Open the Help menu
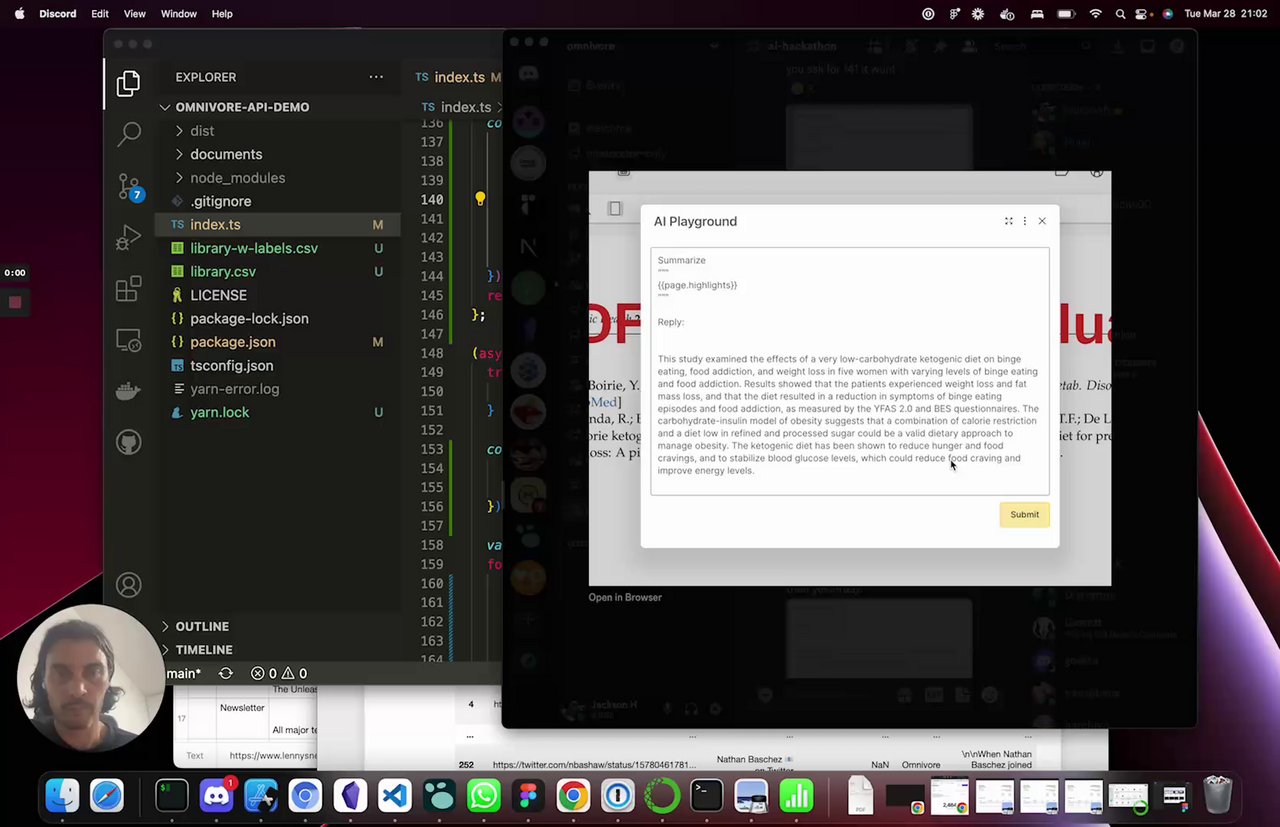 (x=222, y=14)
